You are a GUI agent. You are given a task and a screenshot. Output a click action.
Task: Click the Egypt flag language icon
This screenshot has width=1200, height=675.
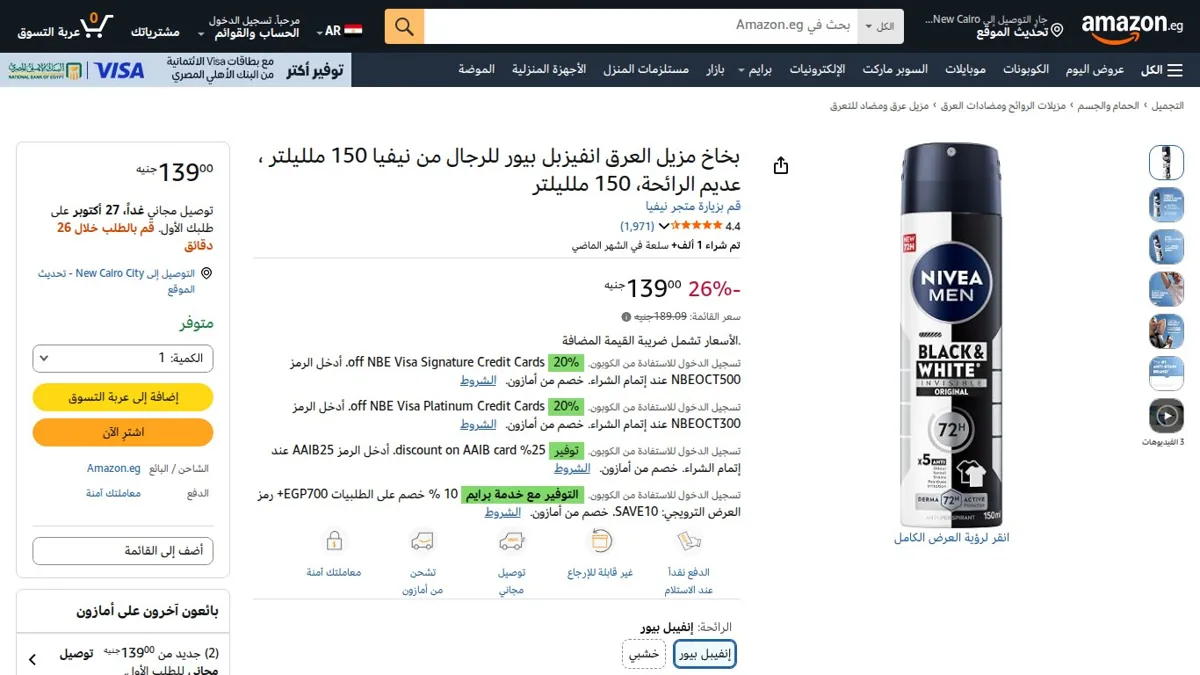353,31
